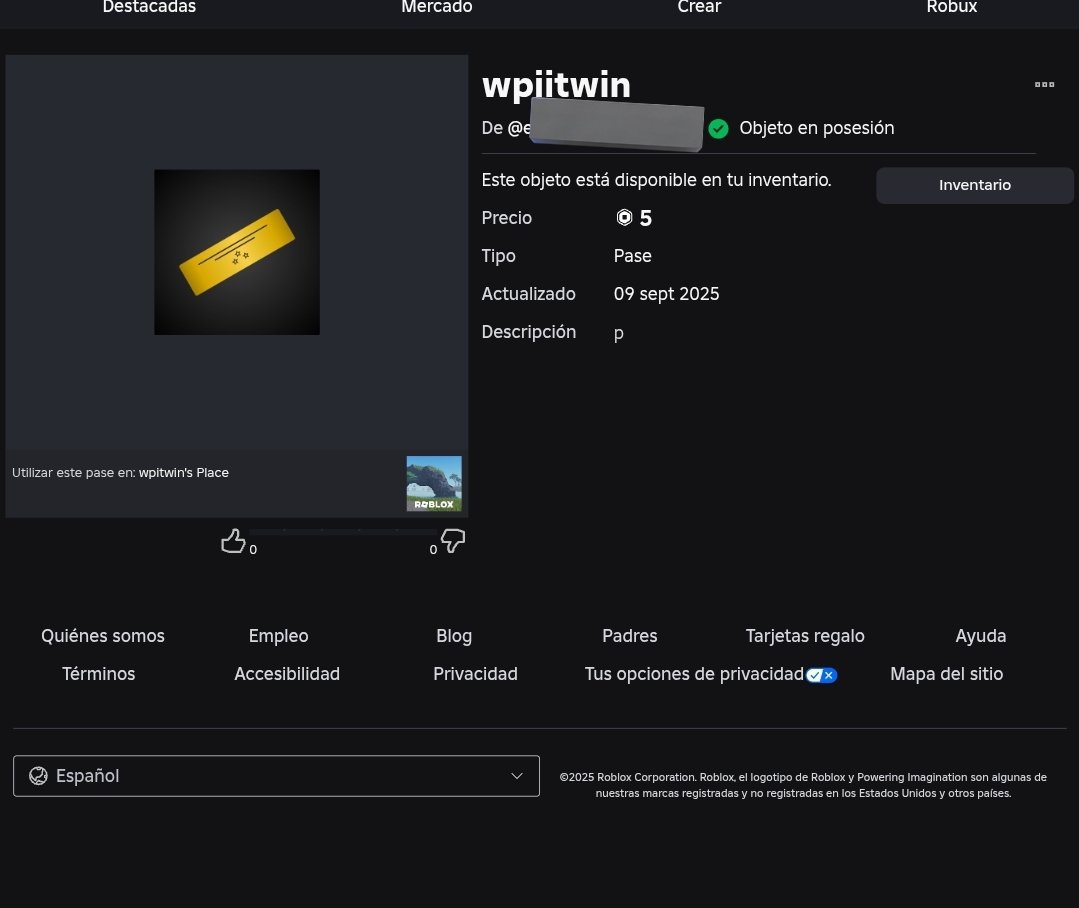1079x908 pixels.
Task: Open the Español language dropdown
Action: 276,776
